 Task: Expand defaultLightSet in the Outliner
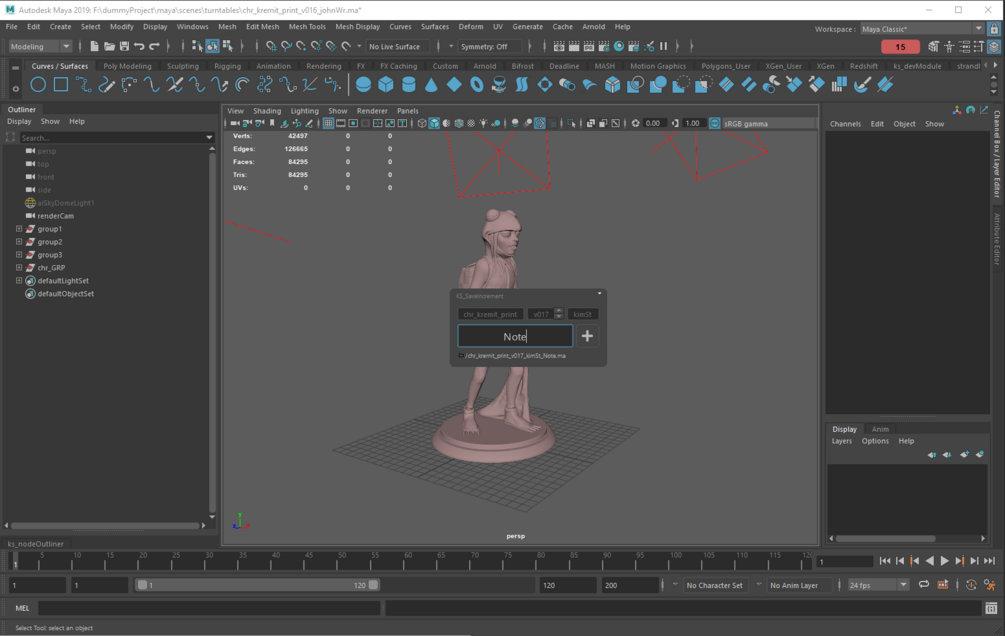coord(19,280)
